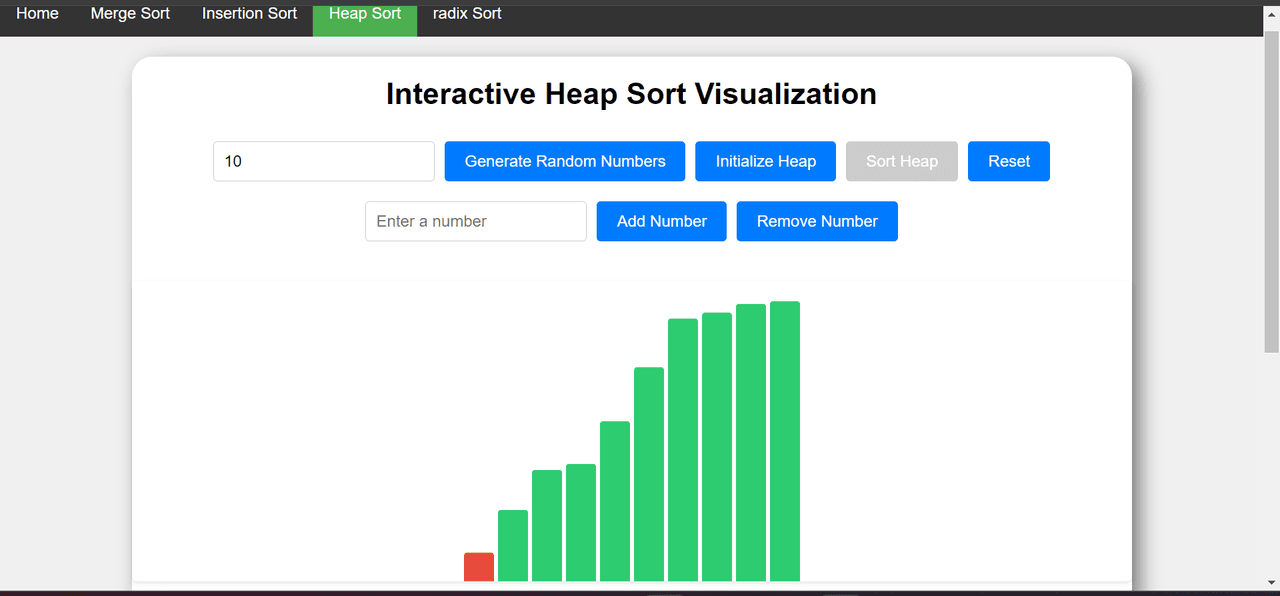The image size is (1280, 596).
Task: Click the Initialize Heap button
Action: pos(765,161)
